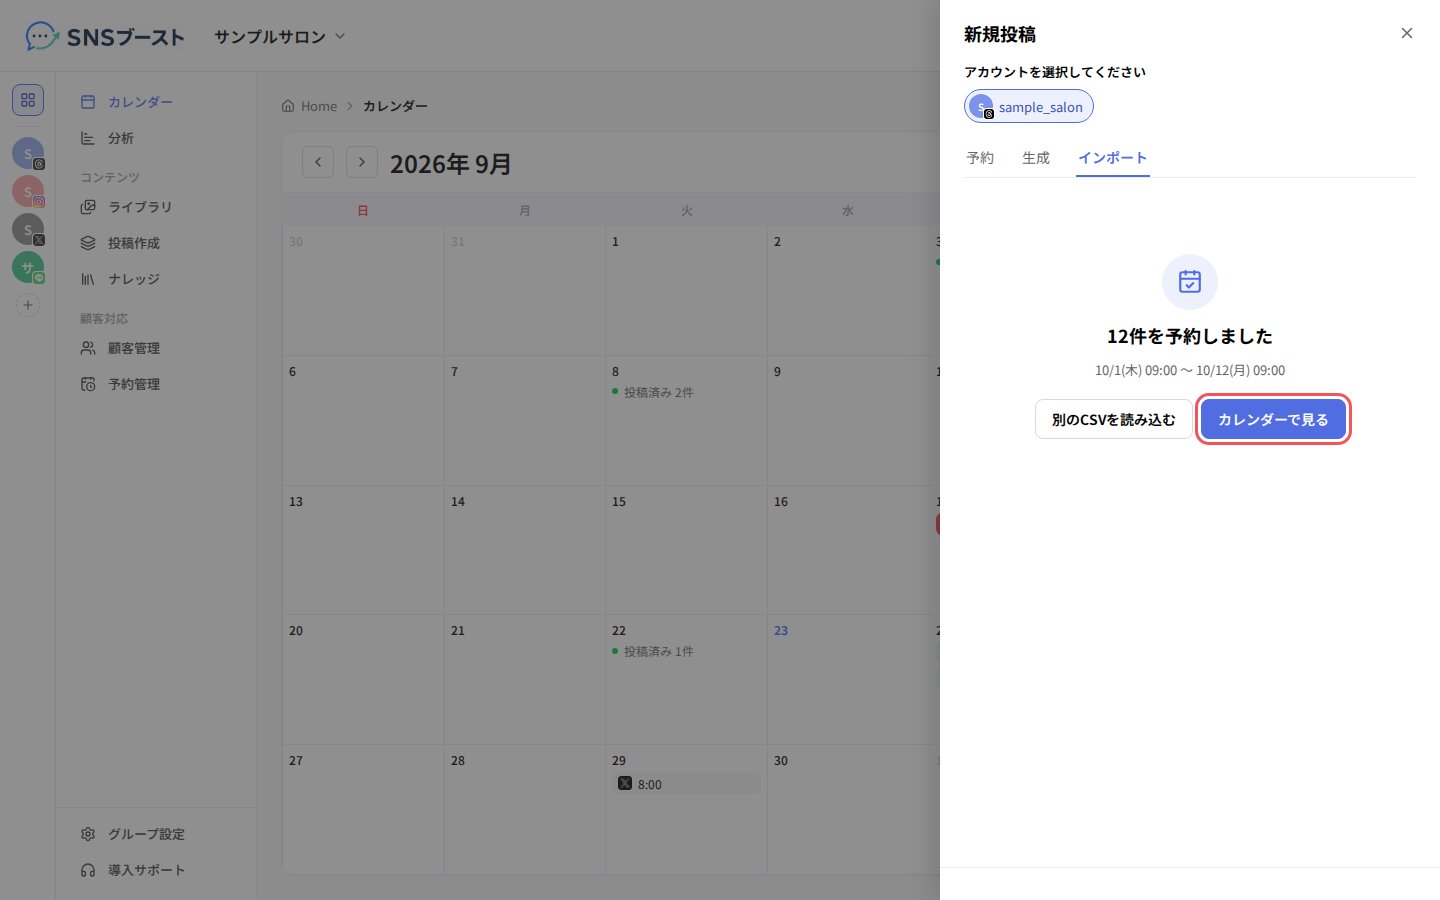The image size is (1440, 900).
Task: Open the grid overview icon in left rail
Action: click(x=28, y=100)
